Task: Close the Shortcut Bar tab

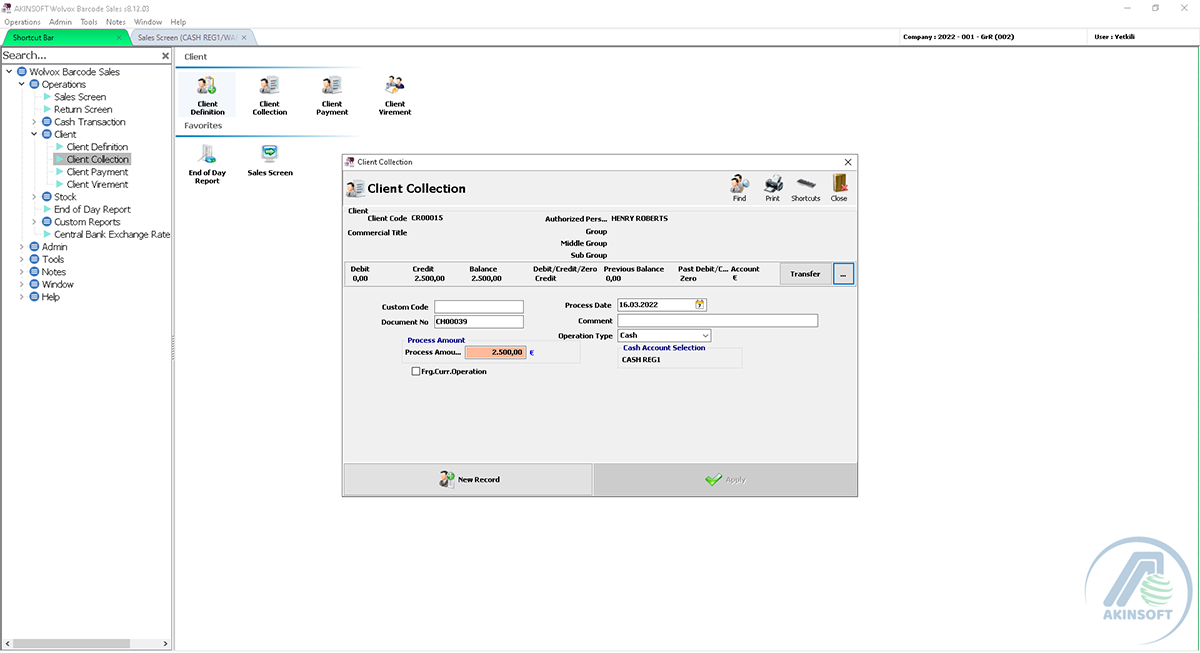Action: [119, 37]
